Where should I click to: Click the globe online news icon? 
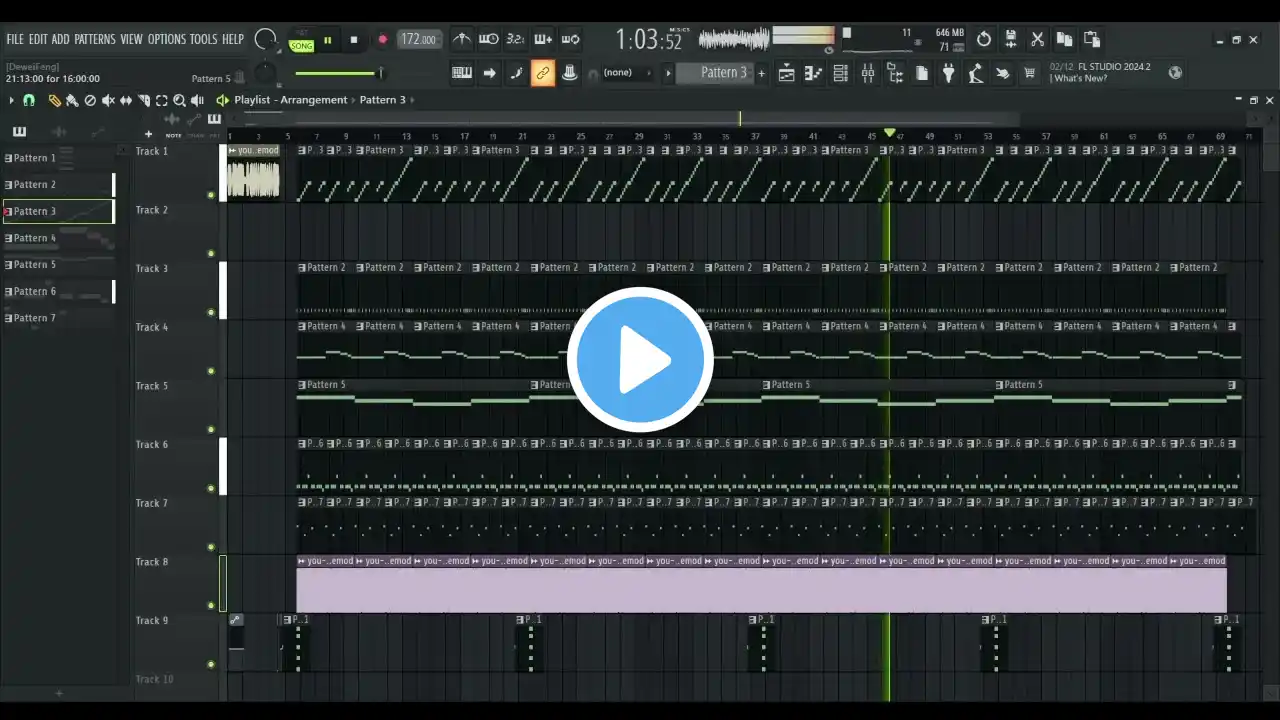click(1175, 72)
